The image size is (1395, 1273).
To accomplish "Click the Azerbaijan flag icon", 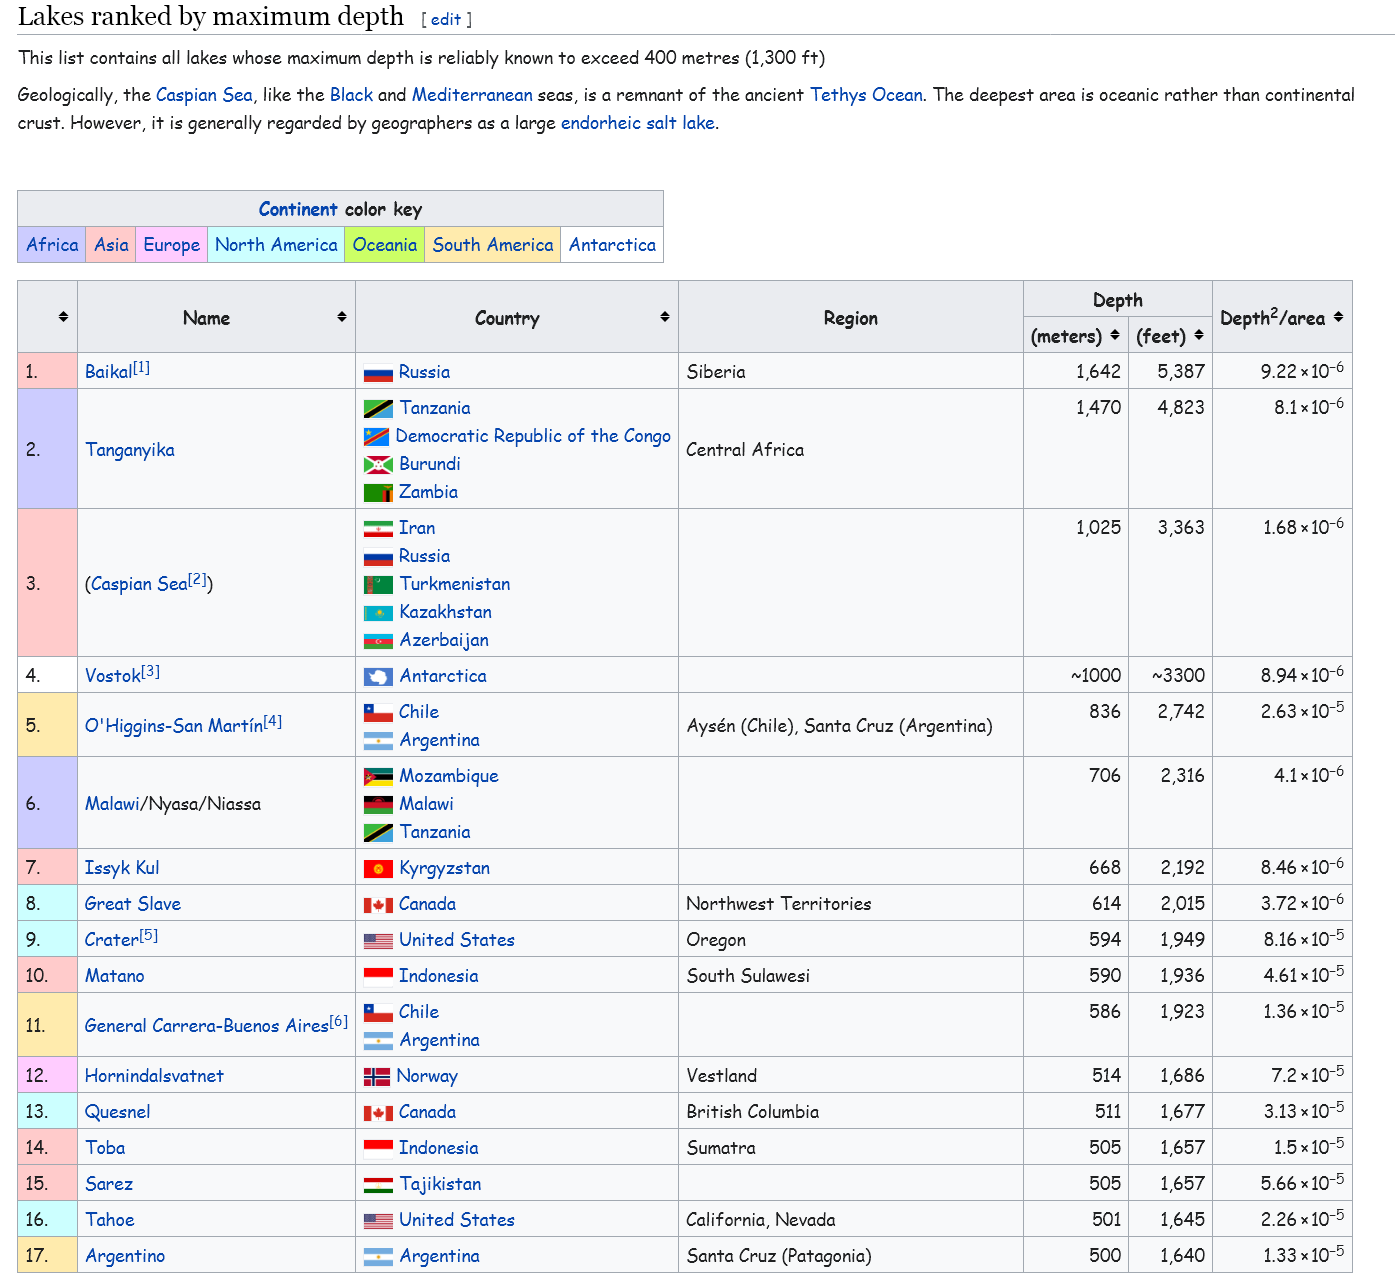I will (378, 641).
